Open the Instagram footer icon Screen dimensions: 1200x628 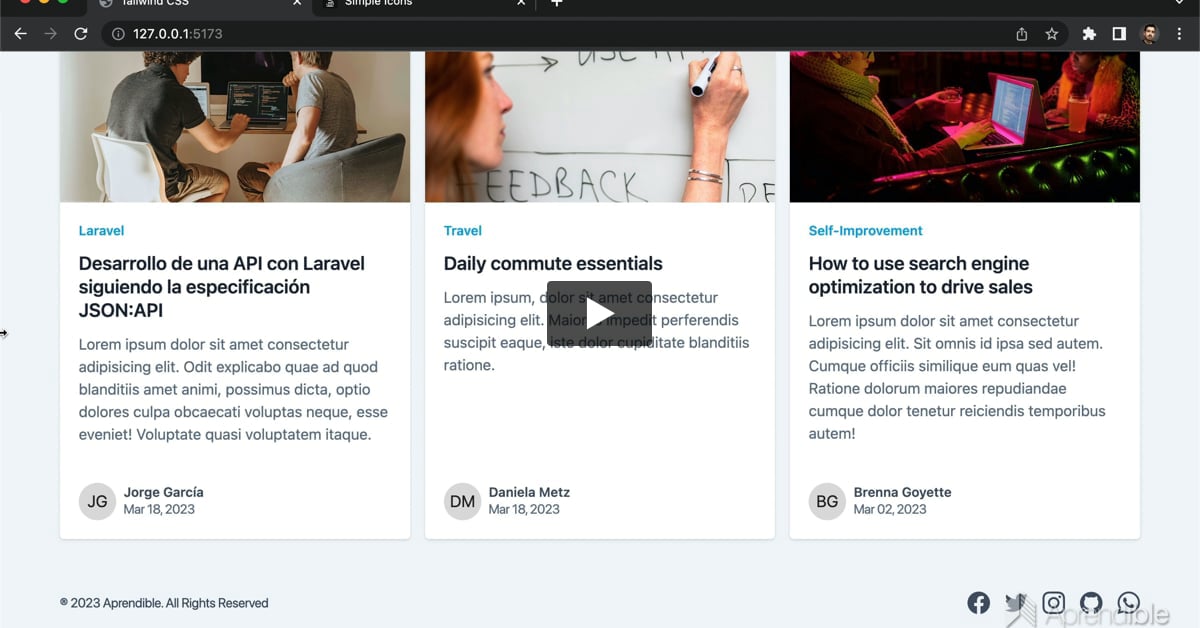[1053, 602]
